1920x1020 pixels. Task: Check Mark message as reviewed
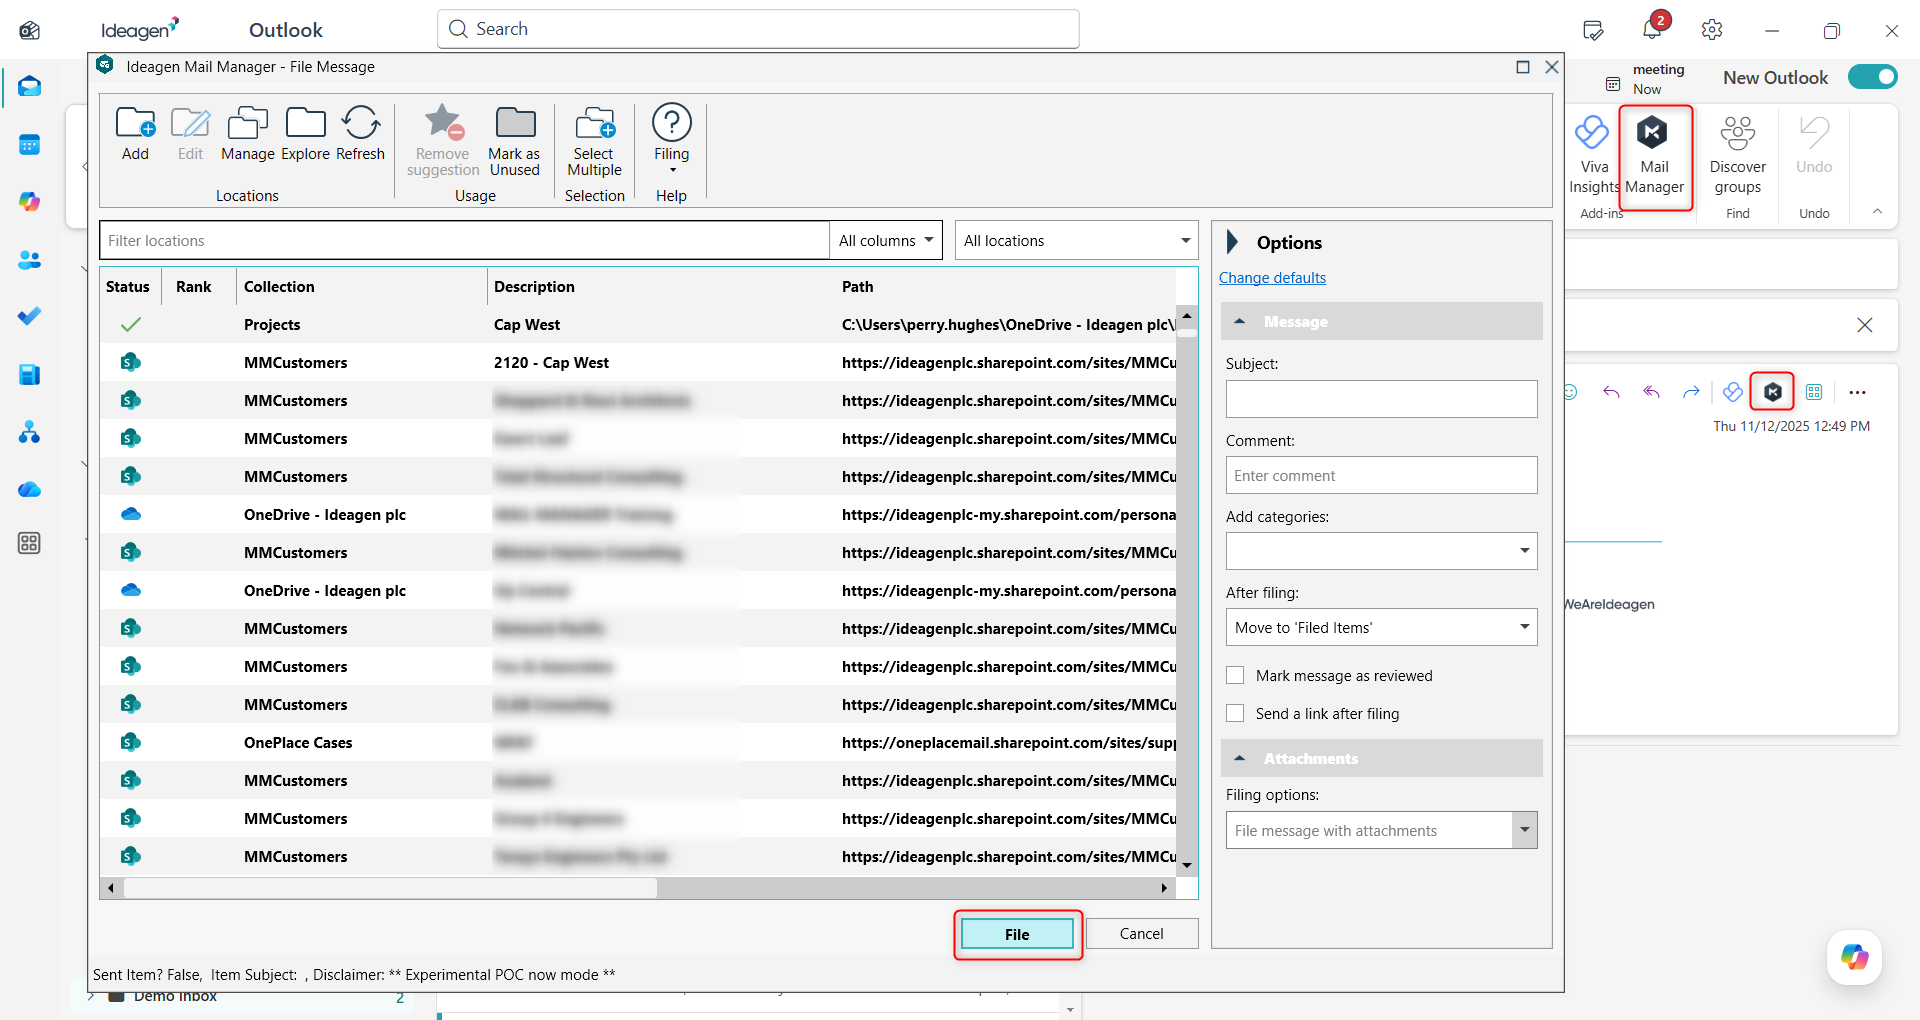point(1236,676)
